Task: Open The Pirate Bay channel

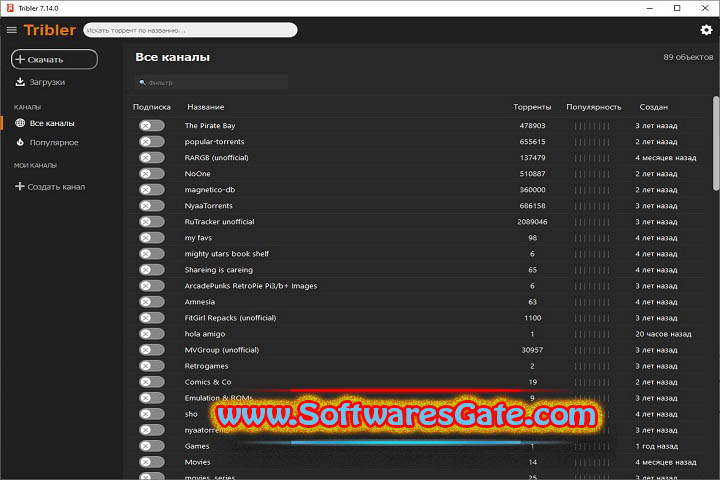Action: pyautogui.click(x=210, y=125)
